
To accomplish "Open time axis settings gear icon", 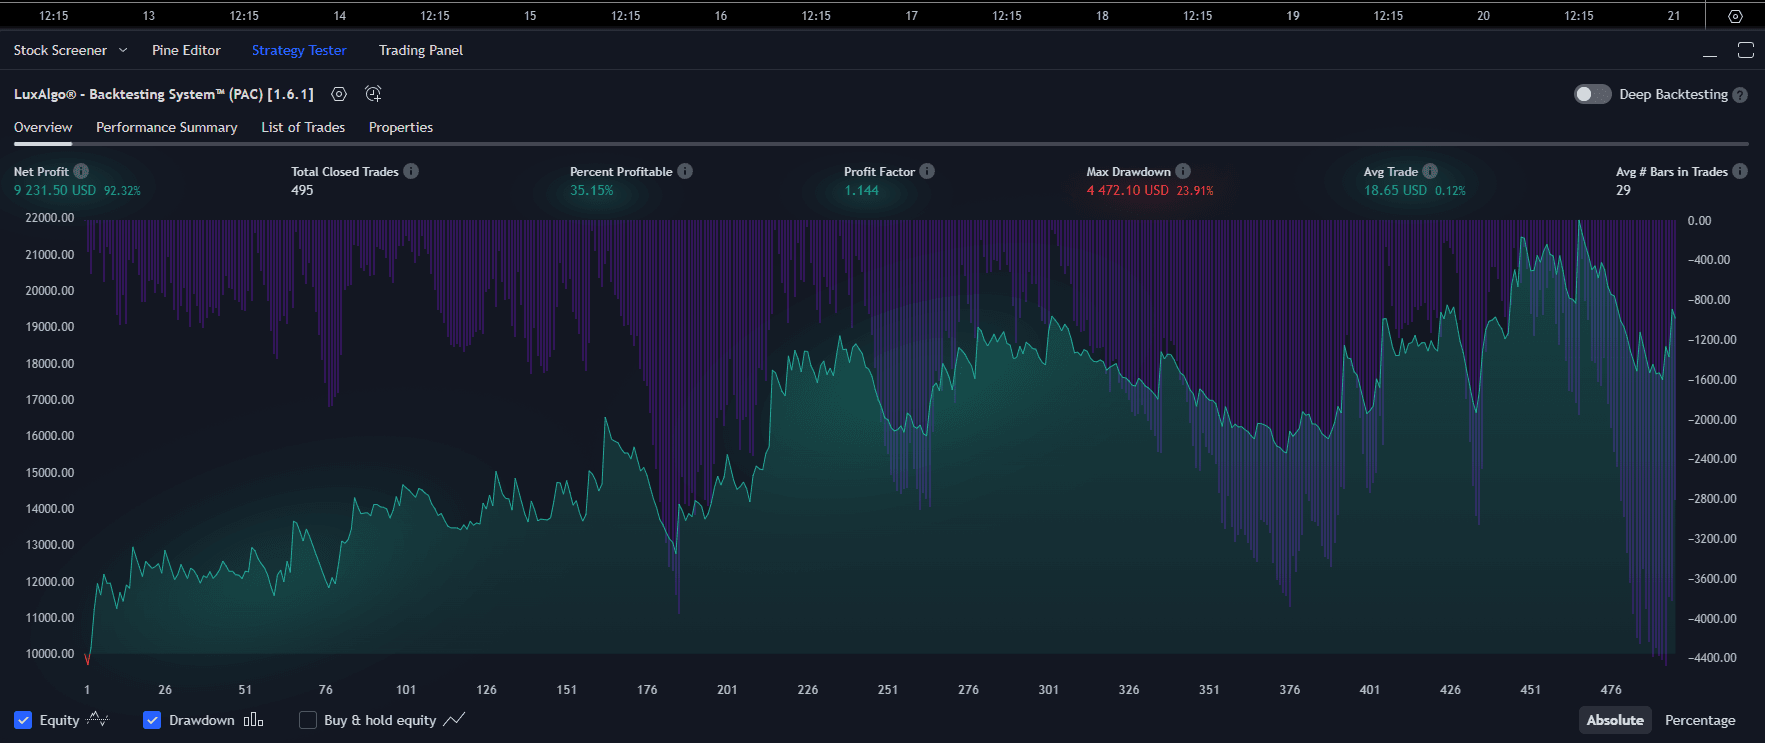I will [x=1735, y=16].
